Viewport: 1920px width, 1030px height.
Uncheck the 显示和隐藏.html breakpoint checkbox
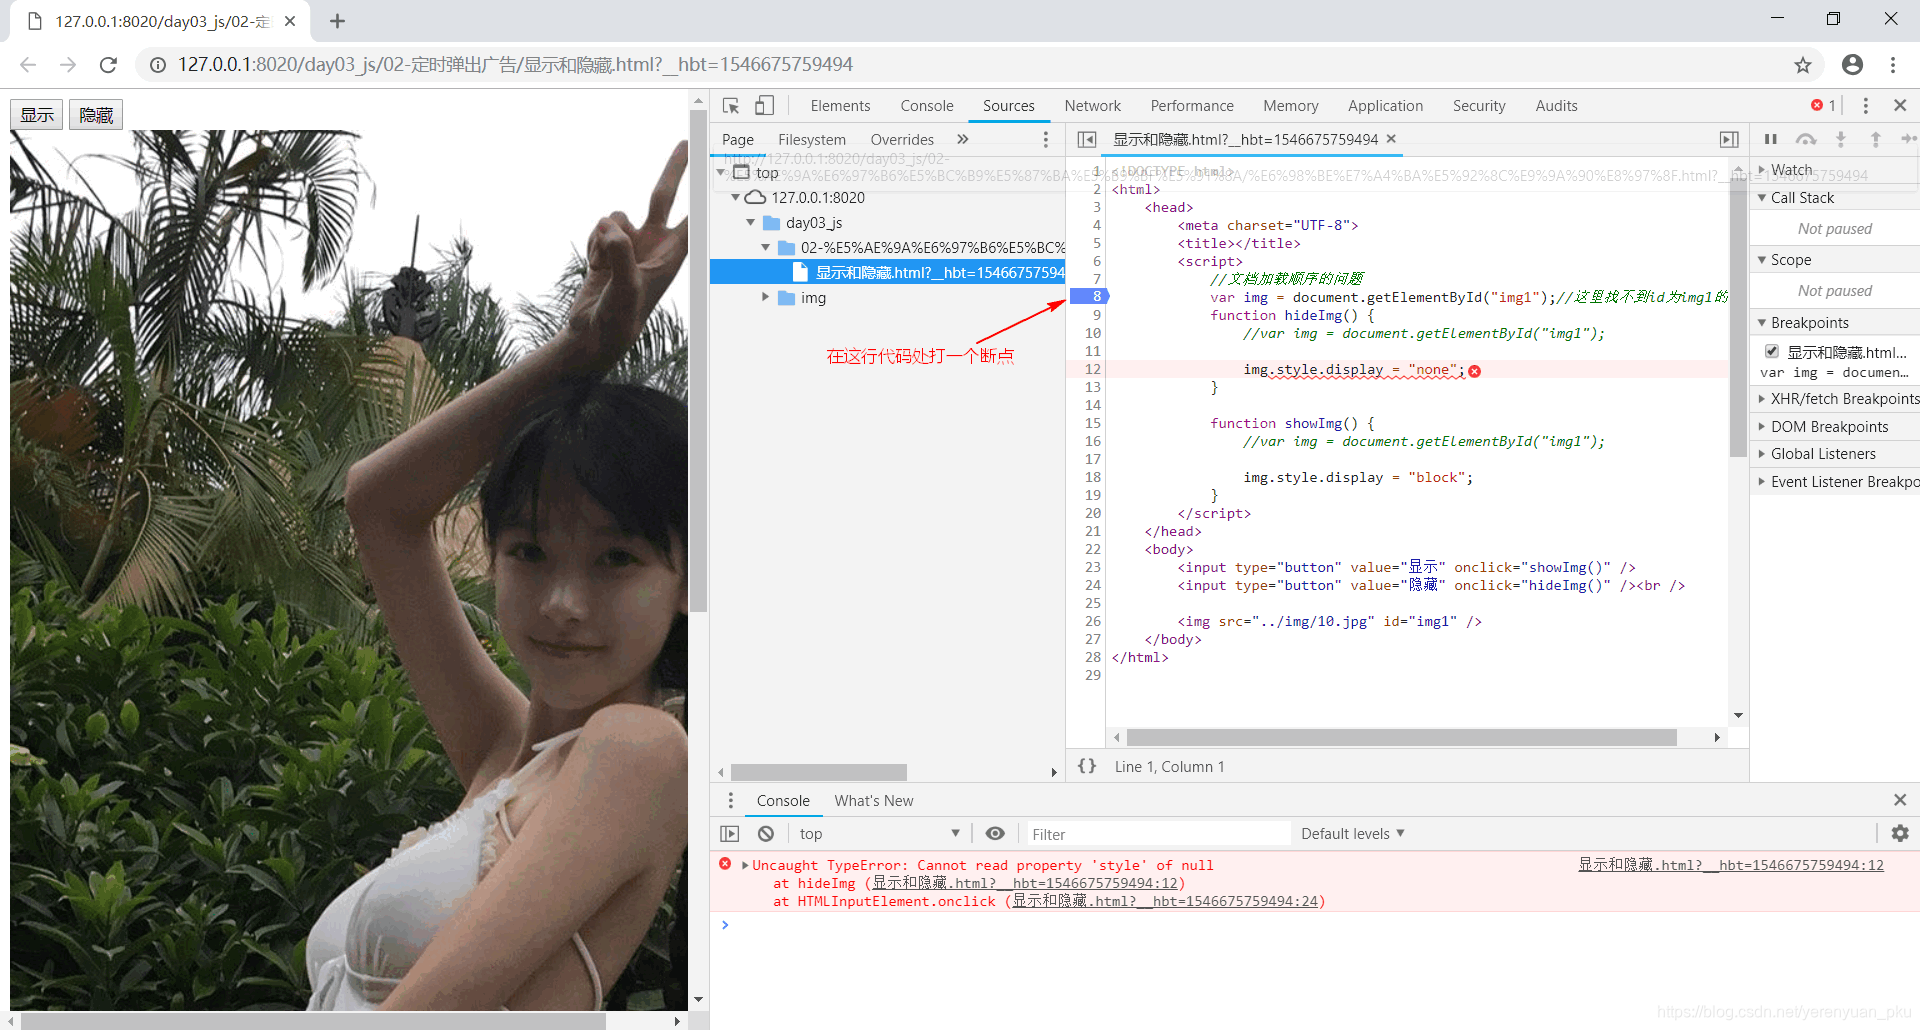(x=1772, y=351)
